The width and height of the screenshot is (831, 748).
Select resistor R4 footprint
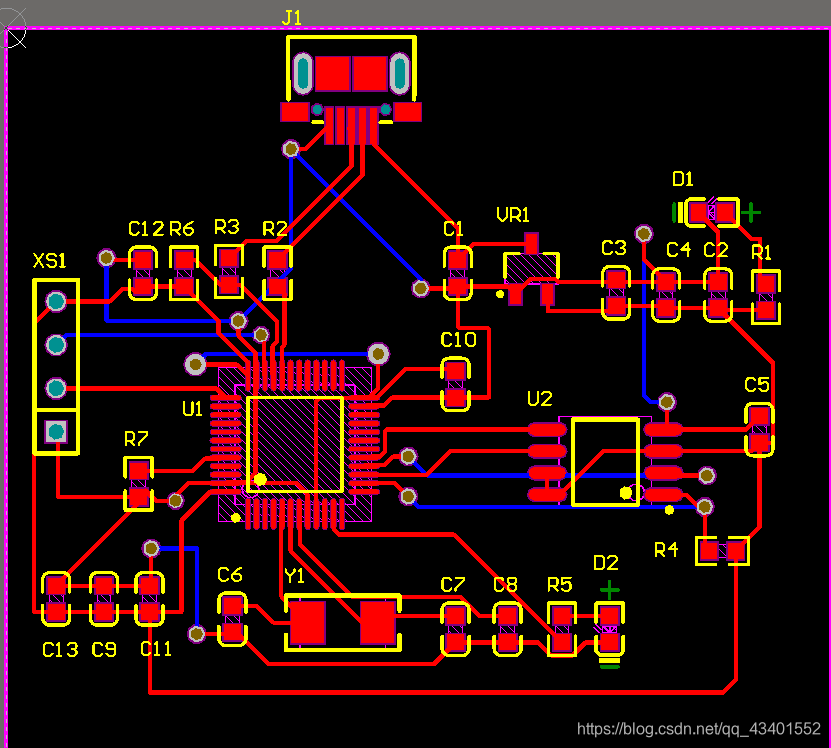[722, 551]
